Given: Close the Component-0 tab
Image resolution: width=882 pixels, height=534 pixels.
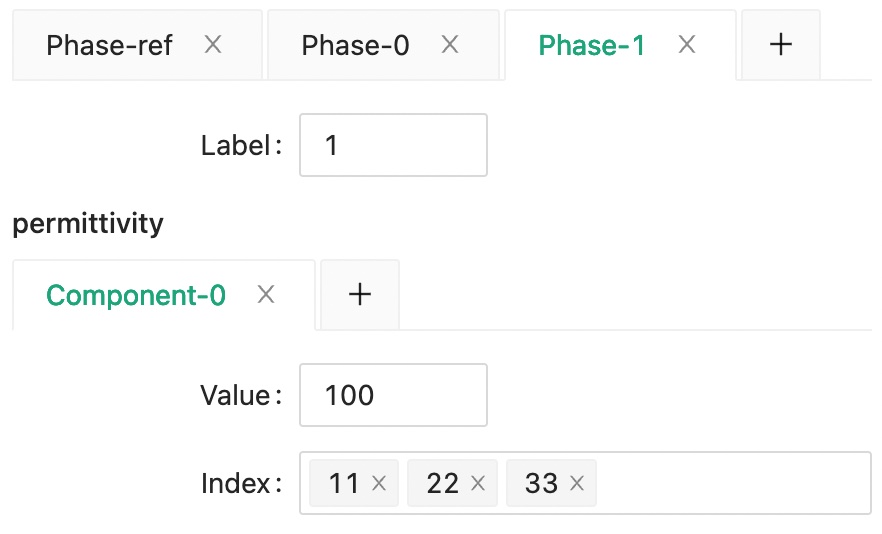Looking at the screenshot, I should coord(265,295).
